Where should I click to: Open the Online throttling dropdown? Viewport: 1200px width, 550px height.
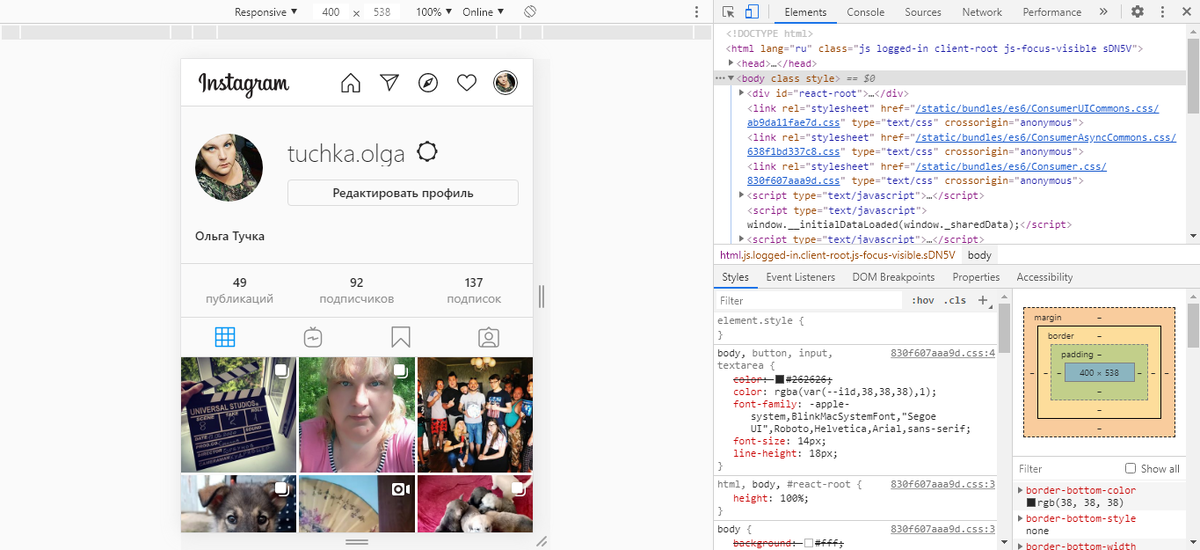click(484, 12)
